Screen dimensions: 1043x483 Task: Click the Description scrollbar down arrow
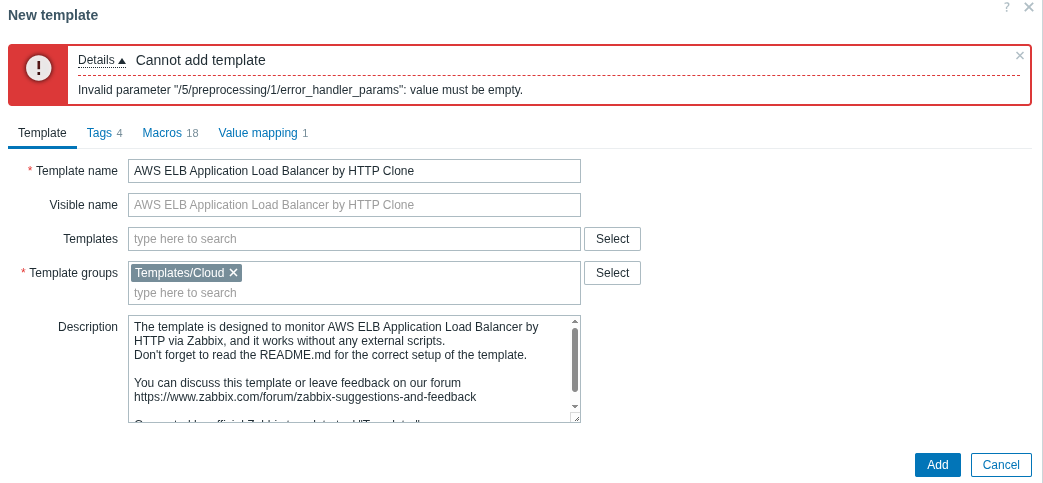pos(575,406)
